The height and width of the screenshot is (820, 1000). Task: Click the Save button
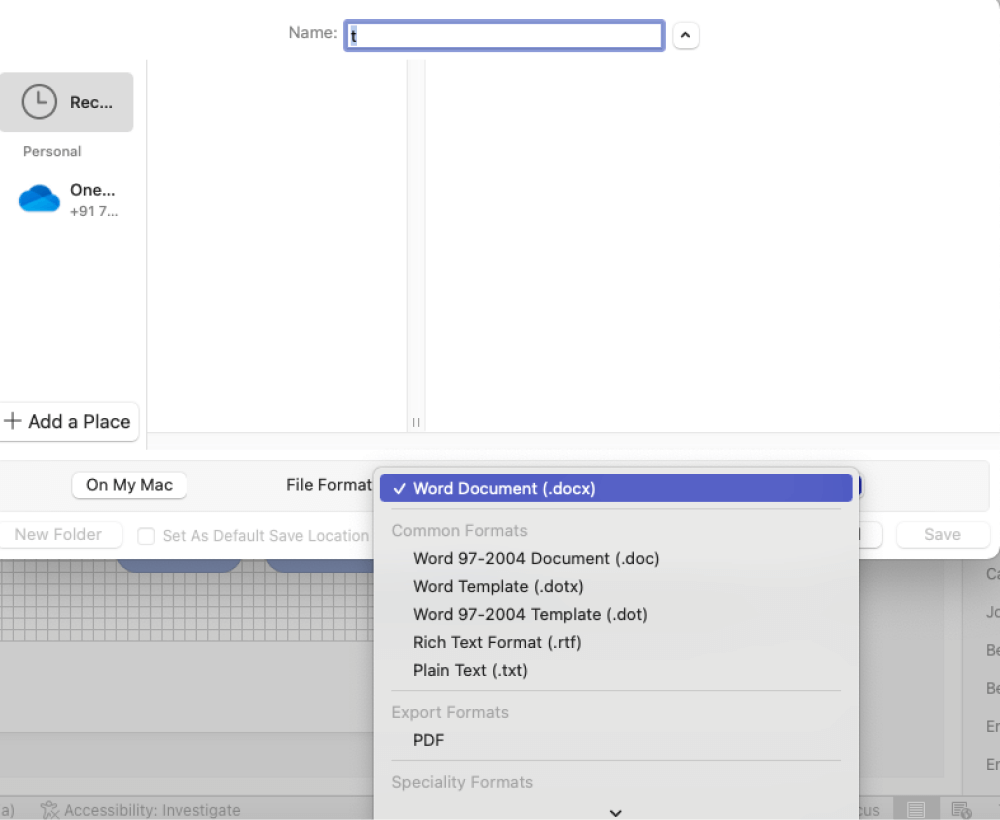(x=942, y=535)
